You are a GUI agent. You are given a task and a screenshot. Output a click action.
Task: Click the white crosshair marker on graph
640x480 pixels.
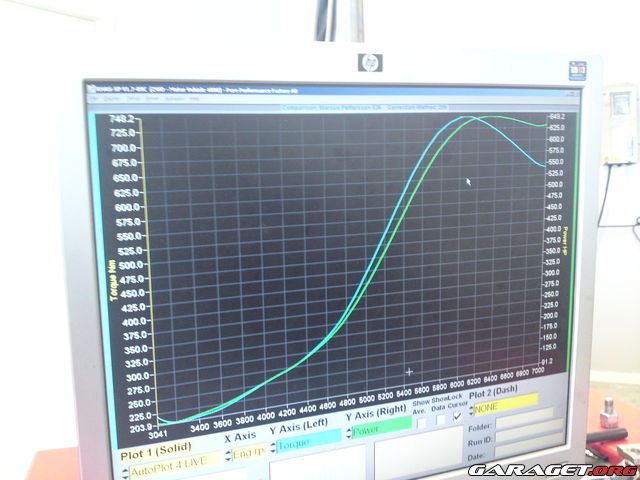pos(409,372)
